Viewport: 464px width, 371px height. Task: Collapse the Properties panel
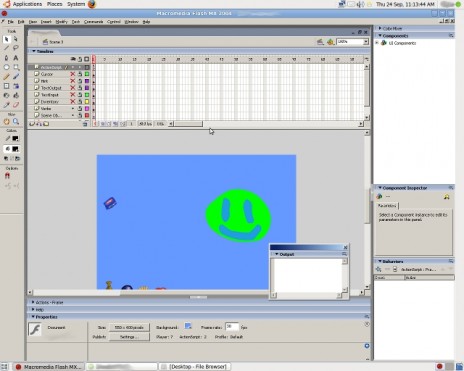click(x=33, y=317)
